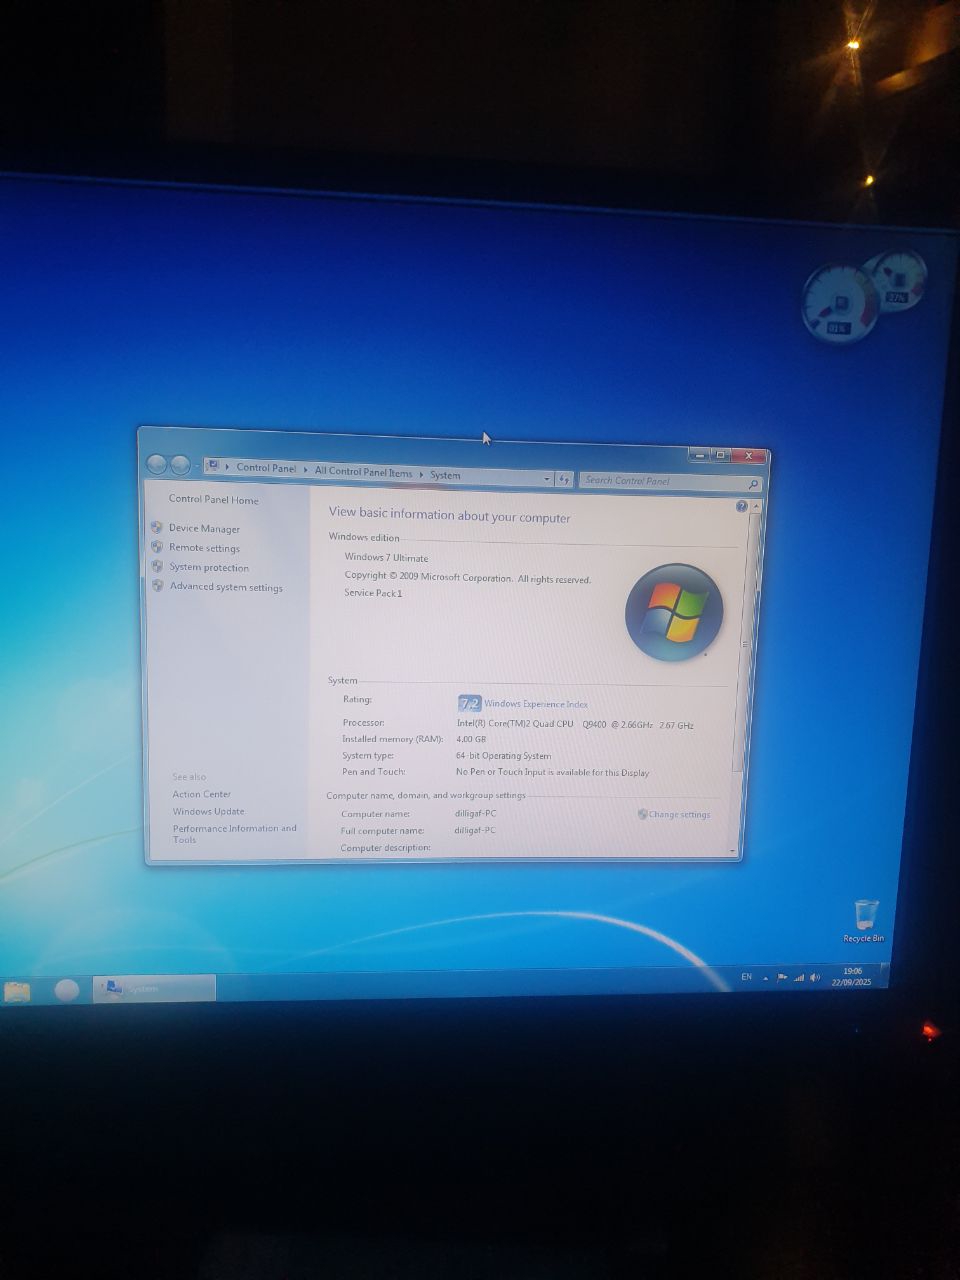Open the Recycle Bin on desktop
Viewport: 960px width, 1280px height.
865,921
